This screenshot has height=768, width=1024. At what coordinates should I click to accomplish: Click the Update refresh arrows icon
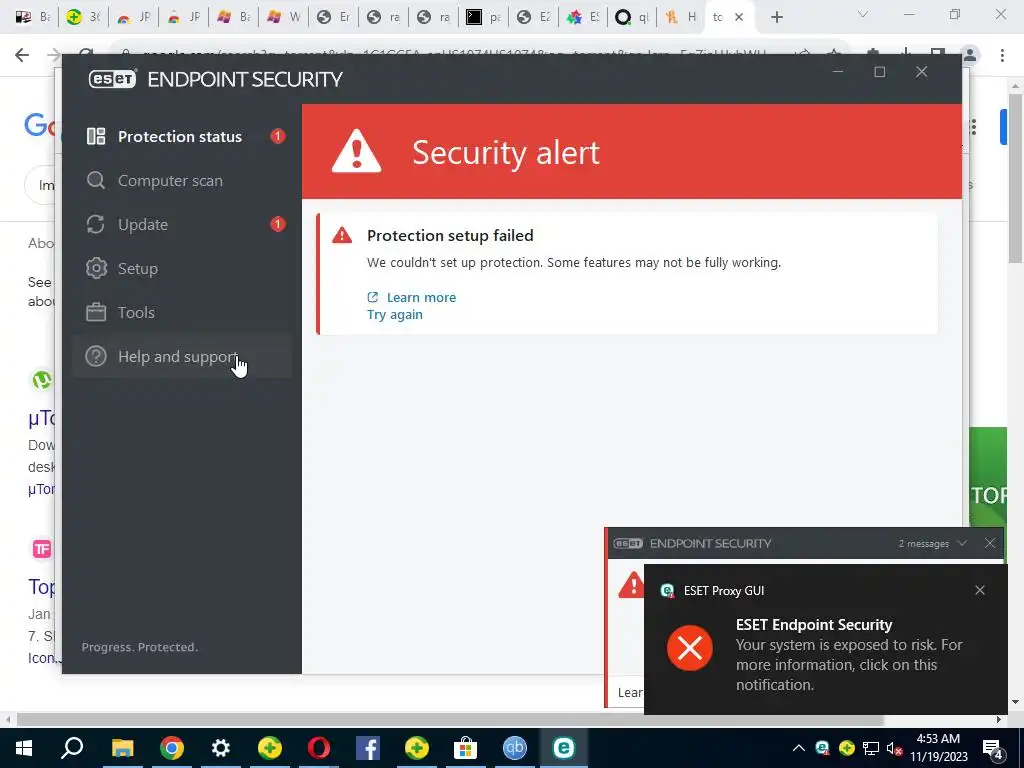tap(96, 225)
